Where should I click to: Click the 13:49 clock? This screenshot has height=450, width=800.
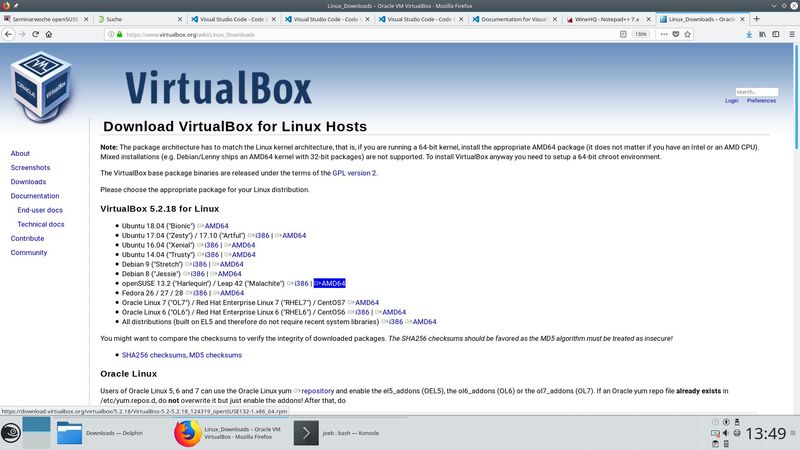pyautogui.click(x=765, y=433)
